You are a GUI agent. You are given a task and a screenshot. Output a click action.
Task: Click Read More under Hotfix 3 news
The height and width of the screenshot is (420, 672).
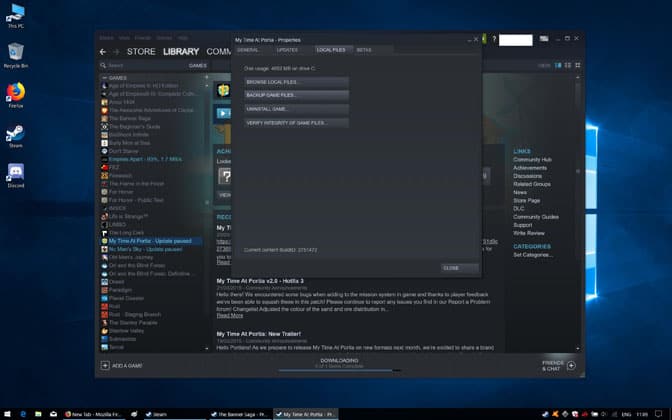click(x=230, y=315)
